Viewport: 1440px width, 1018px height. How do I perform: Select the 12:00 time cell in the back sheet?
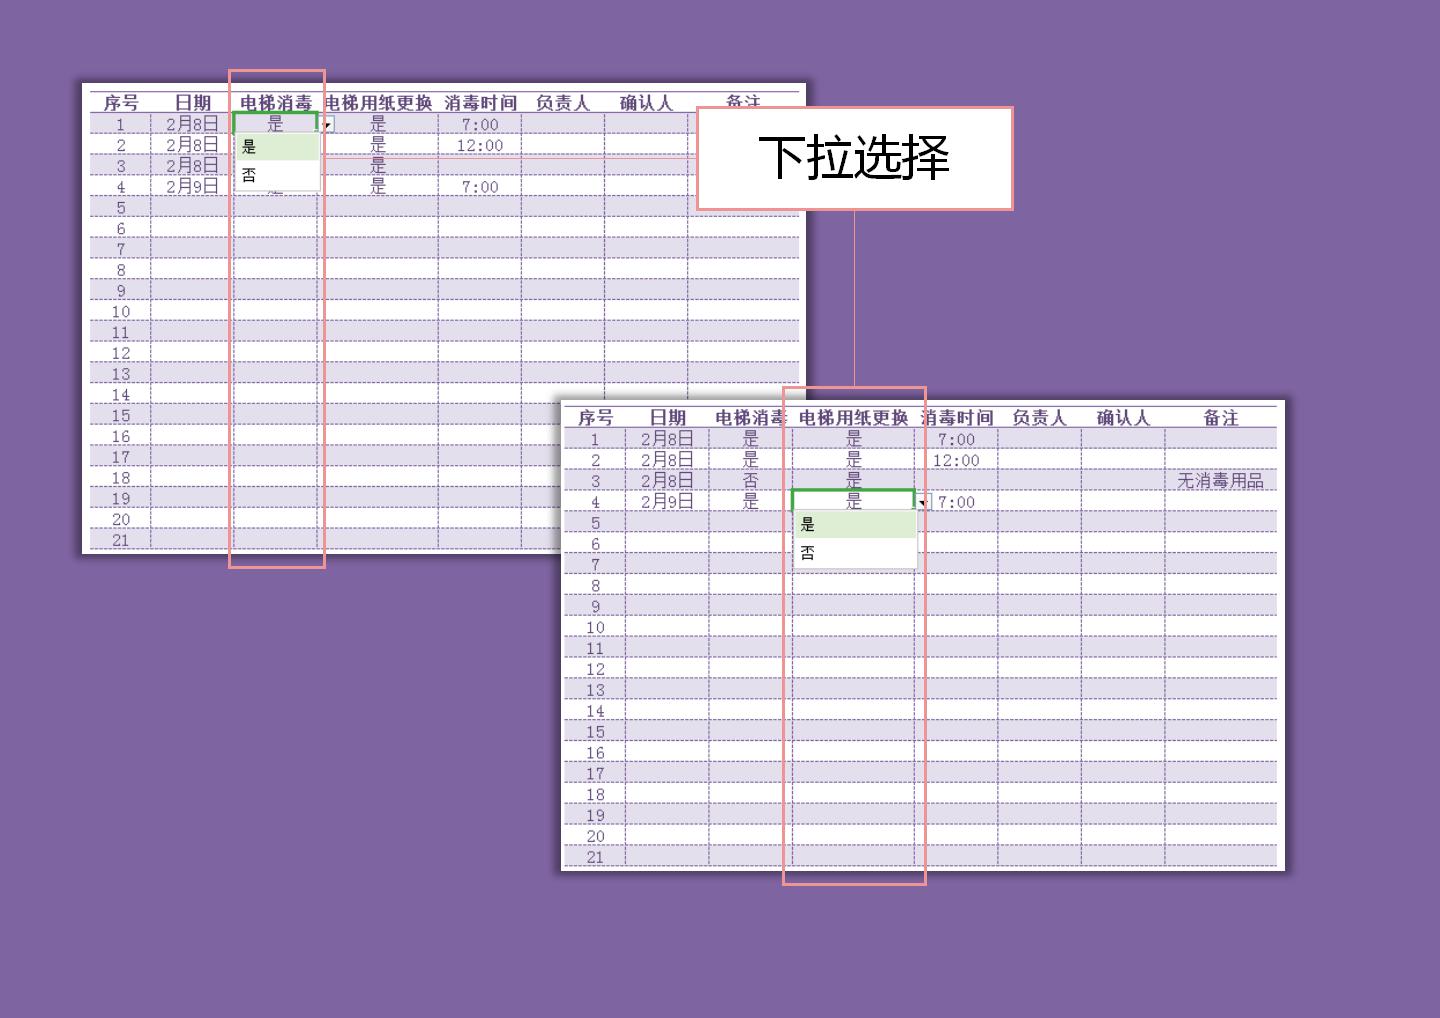coord(480,146)
